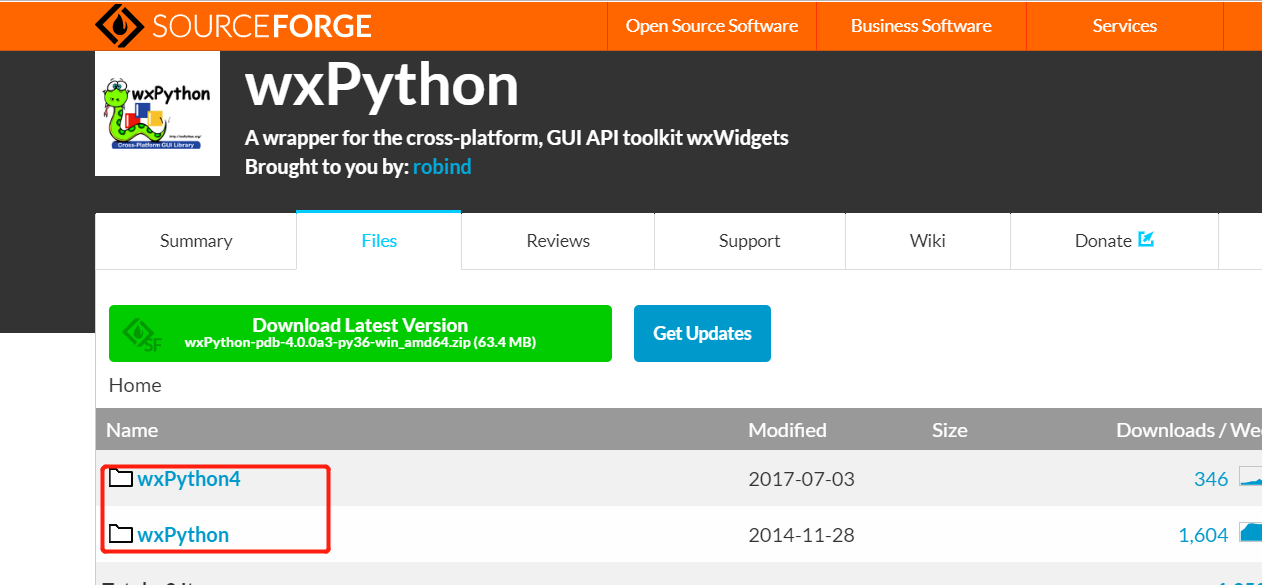Viewport: 1262px width, 585px height.
Task: Click the folder icon beside wxPython
Action: pos(121,533)
